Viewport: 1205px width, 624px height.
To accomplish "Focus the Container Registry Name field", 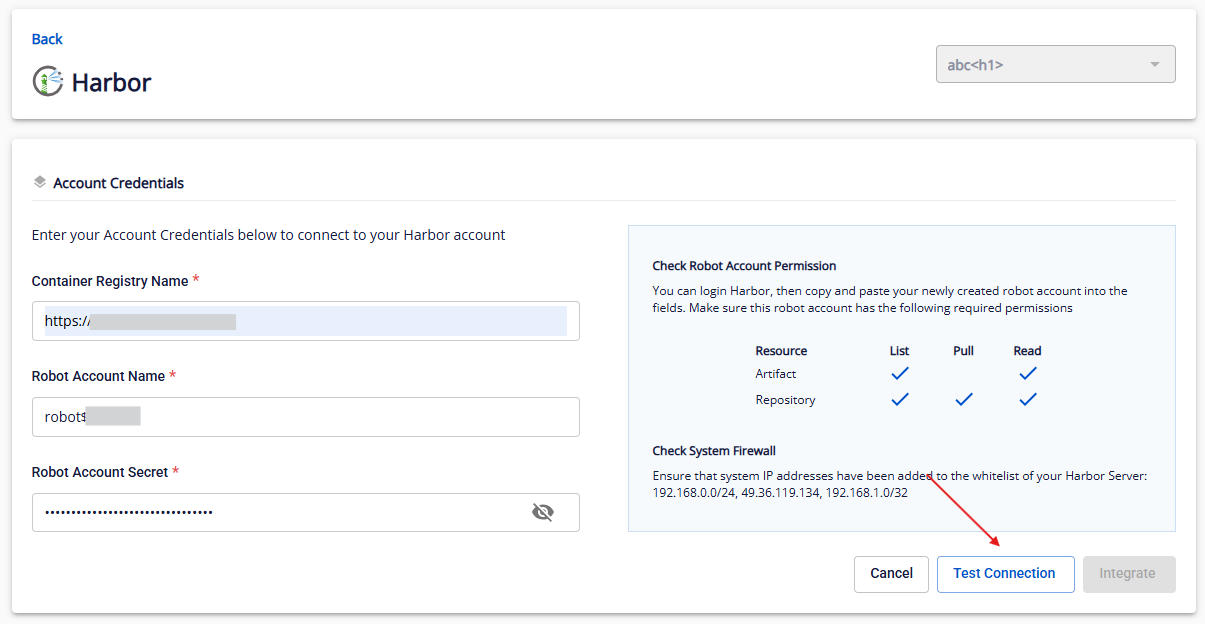I will point(305,321).
